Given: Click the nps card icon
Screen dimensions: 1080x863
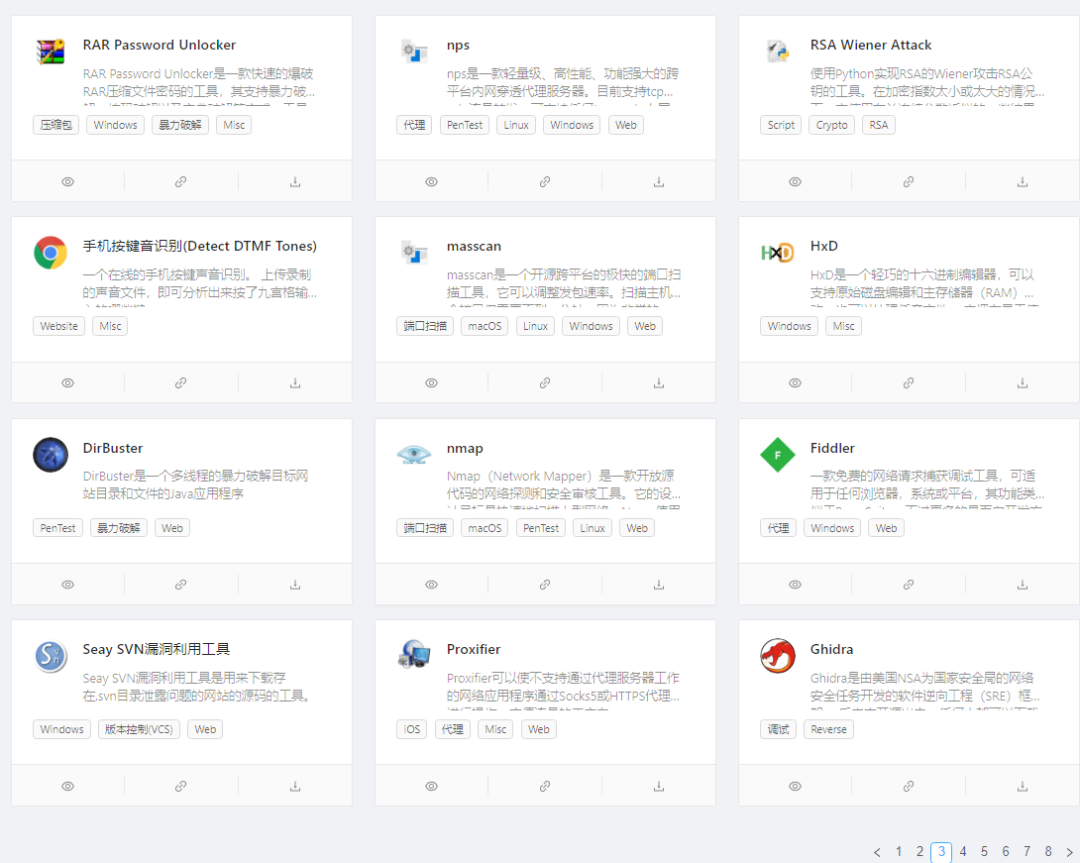Looking at the screenshot, I should [414, 51].
